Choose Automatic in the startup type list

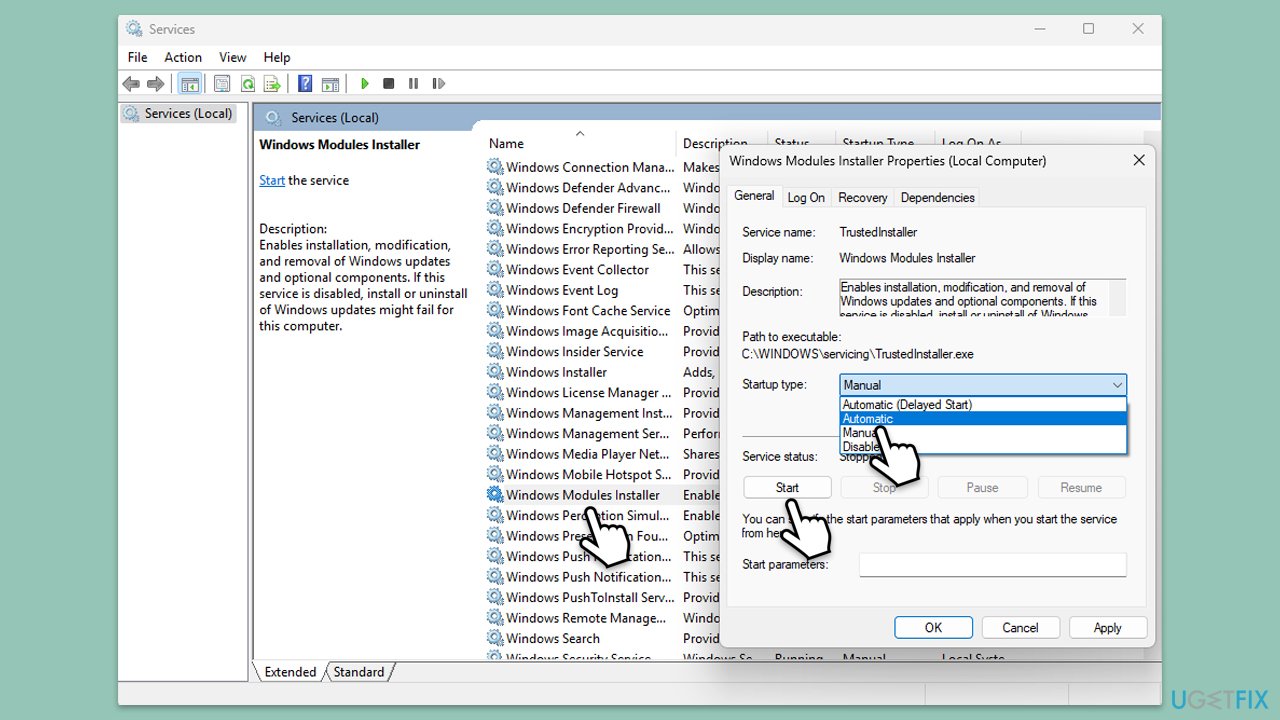point(868,419)
